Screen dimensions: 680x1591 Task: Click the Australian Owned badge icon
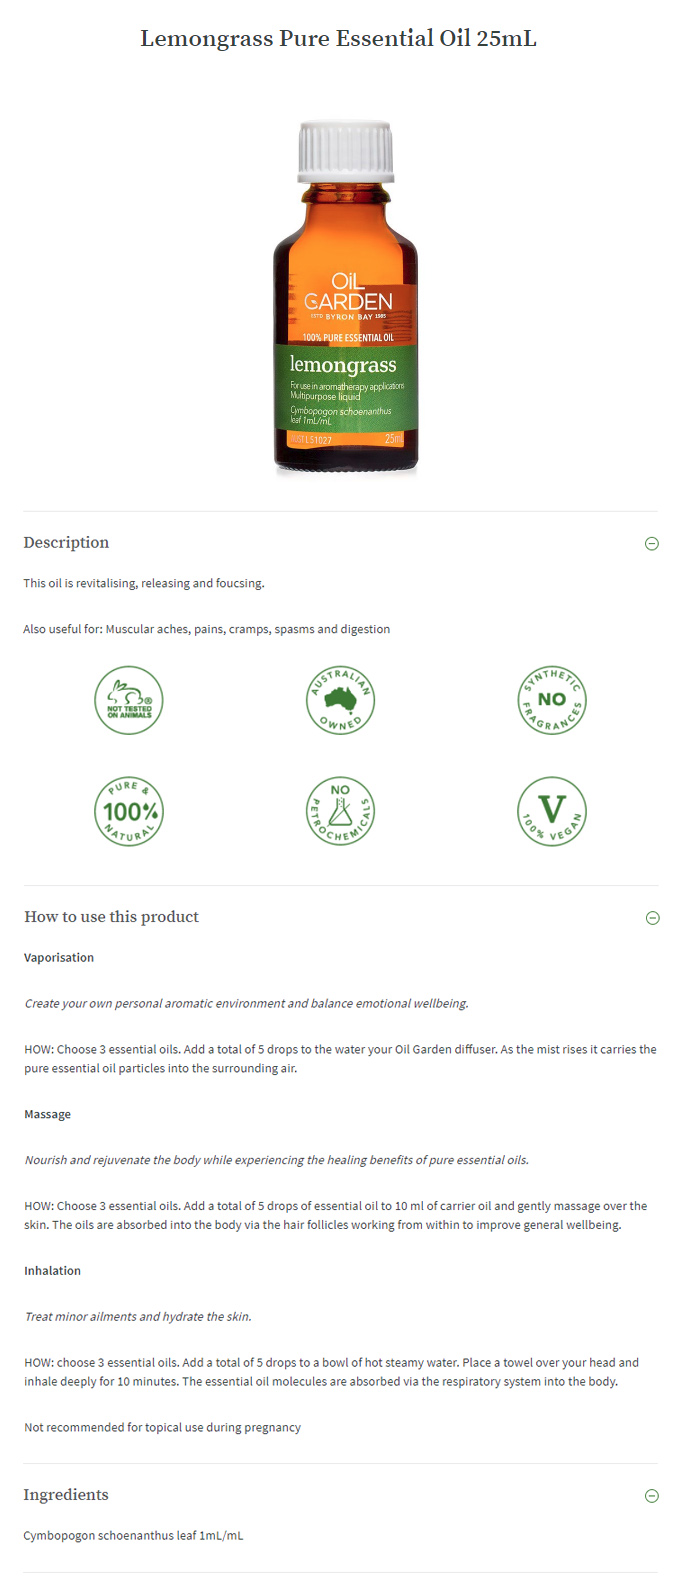[x=340, y=700]
